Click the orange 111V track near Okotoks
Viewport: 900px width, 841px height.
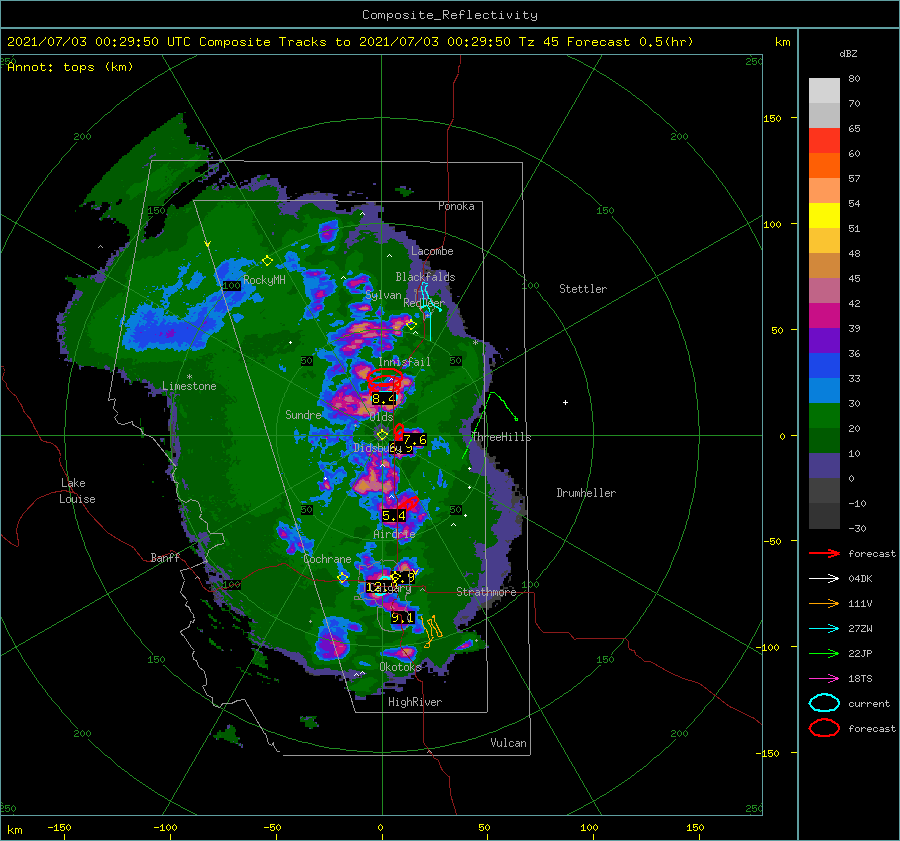point(432,630)
